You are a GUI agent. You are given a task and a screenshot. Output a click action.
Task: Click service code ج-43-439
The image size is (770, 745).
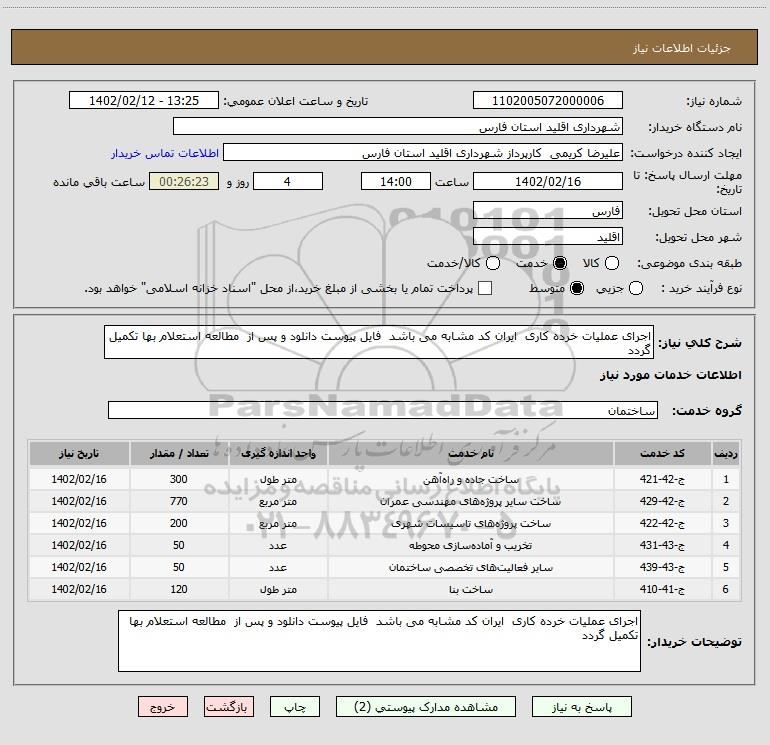(x=662, y=567)
